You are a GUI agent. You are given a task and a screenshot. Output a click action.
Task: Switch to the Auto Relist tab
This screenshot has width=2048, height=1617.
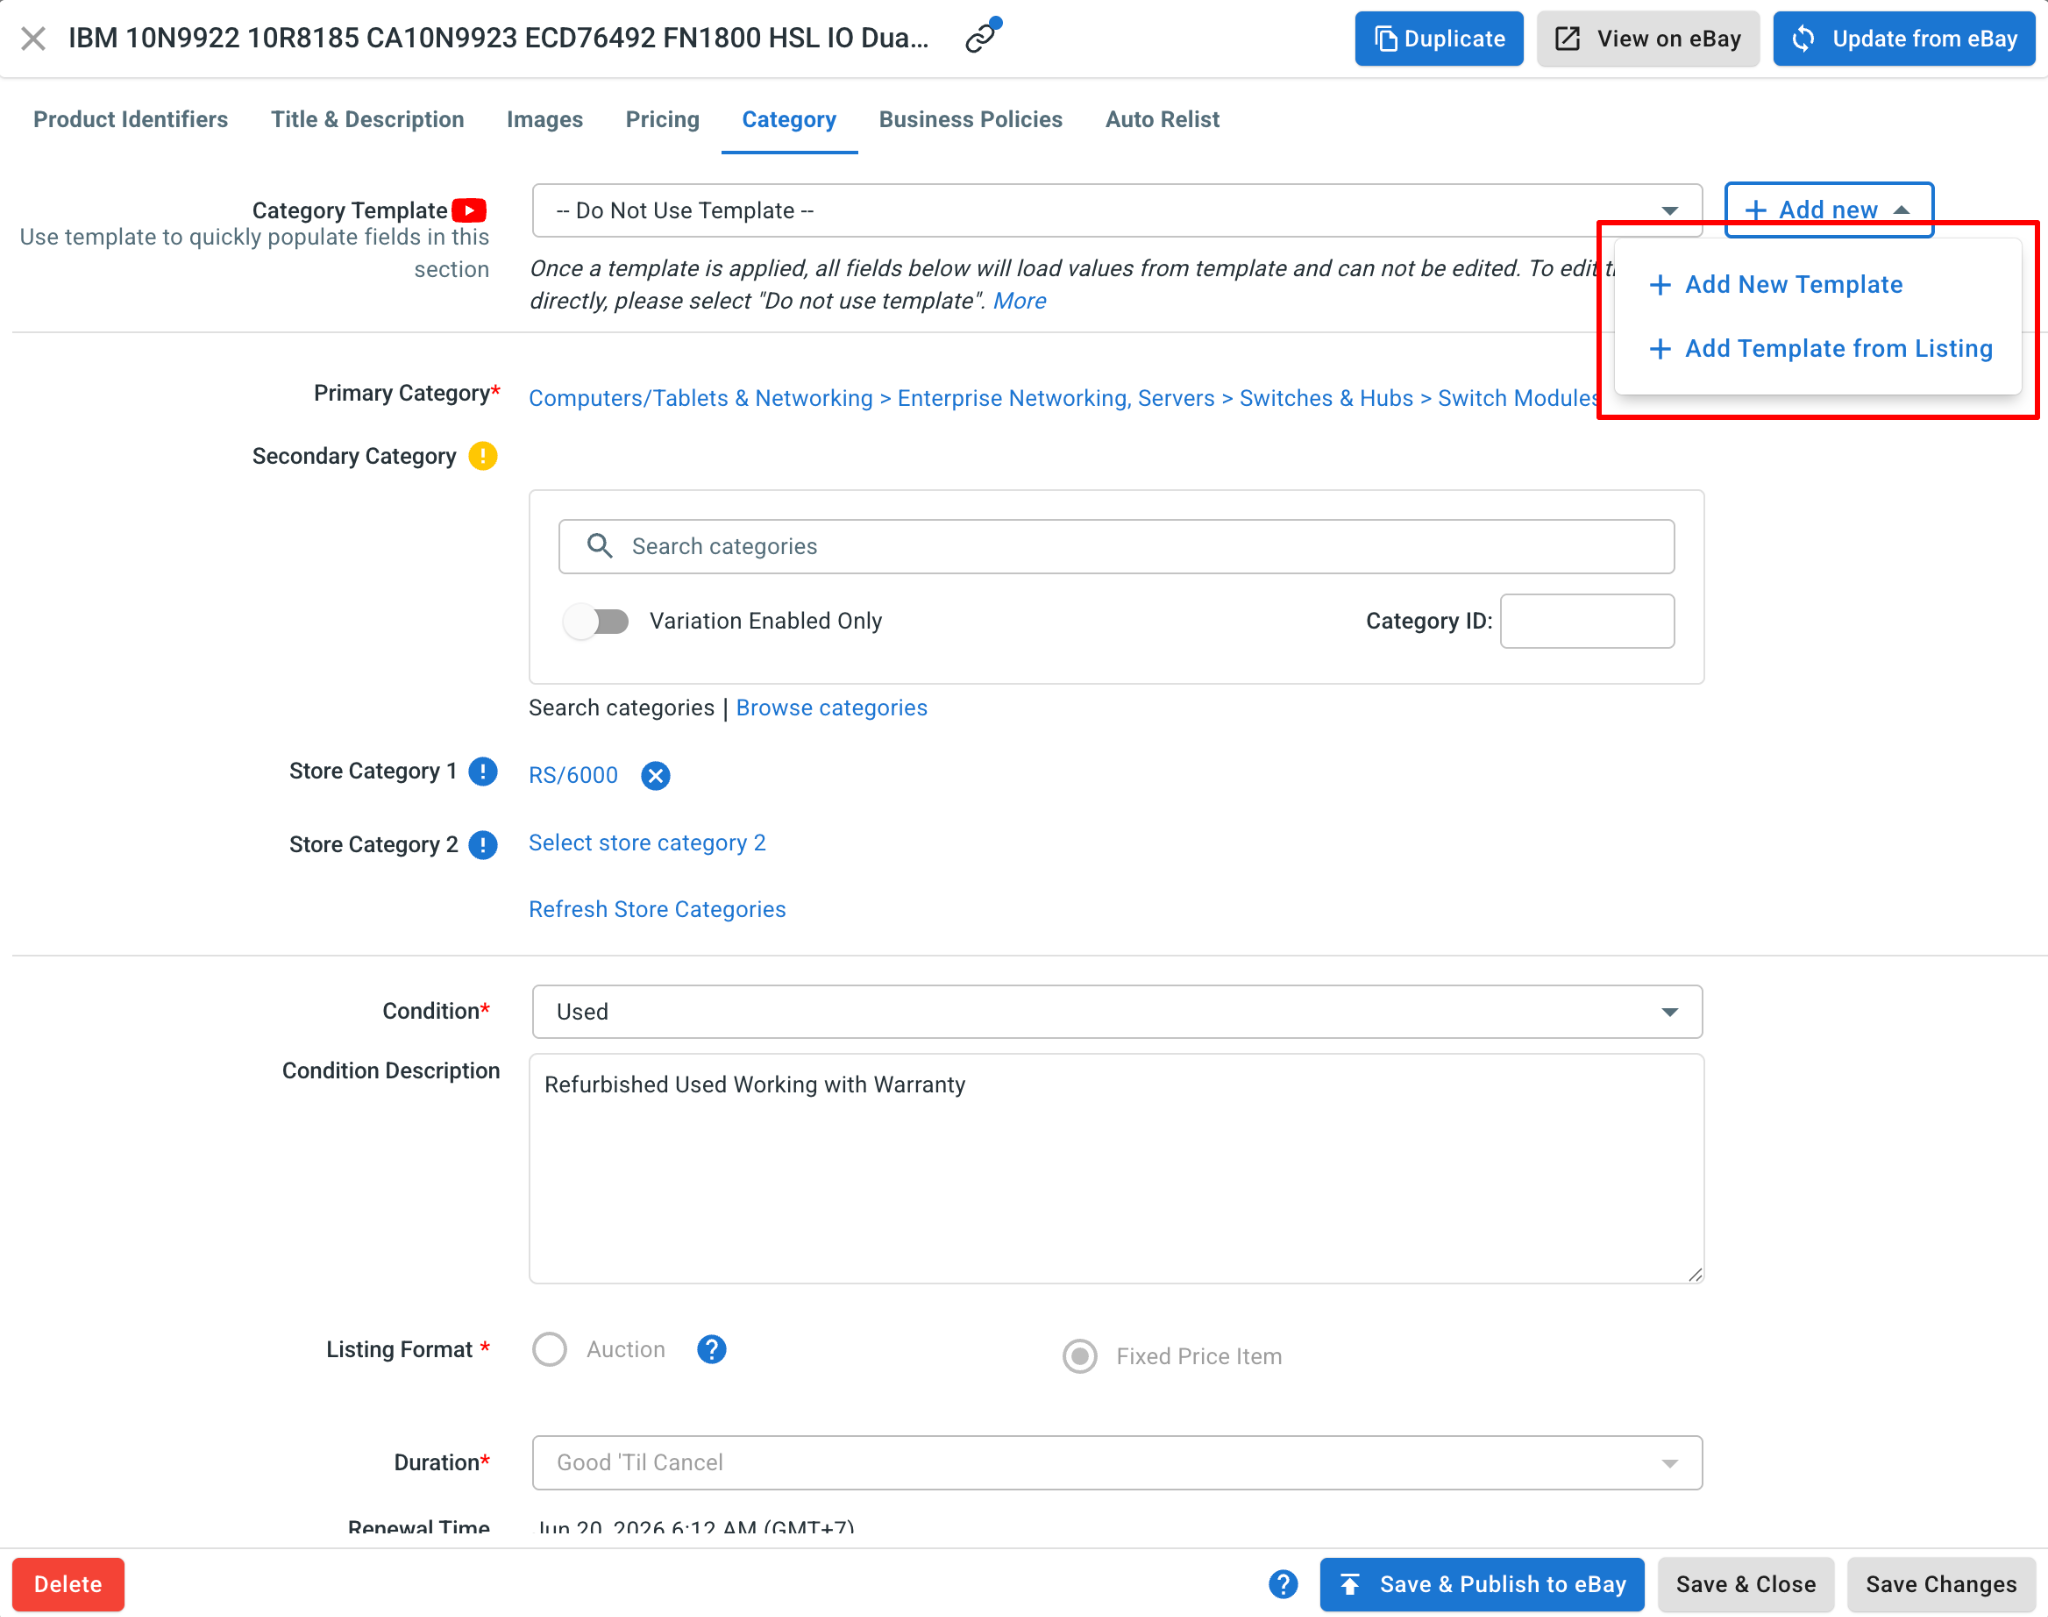tap(1163, 120)
